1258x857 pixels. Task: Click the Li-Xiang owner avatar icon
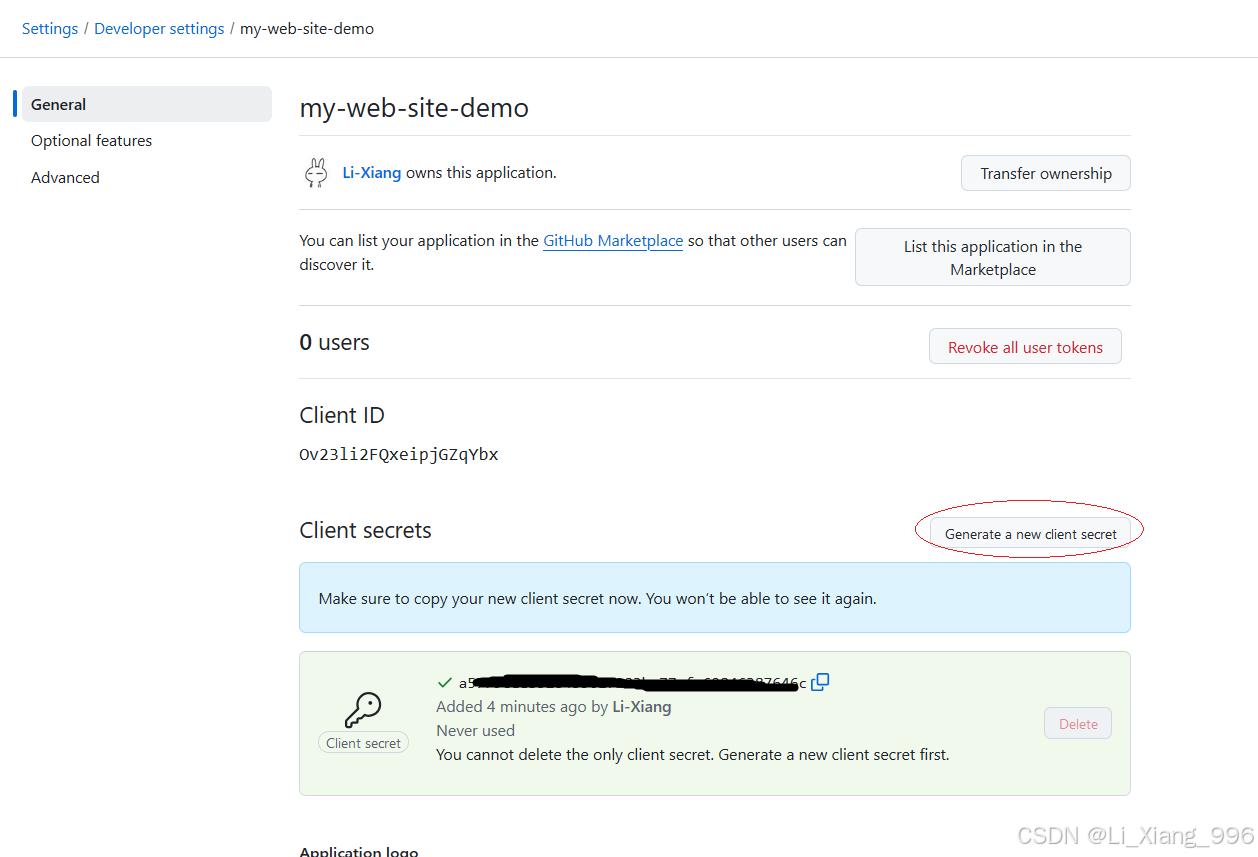(x=316, y=173)
